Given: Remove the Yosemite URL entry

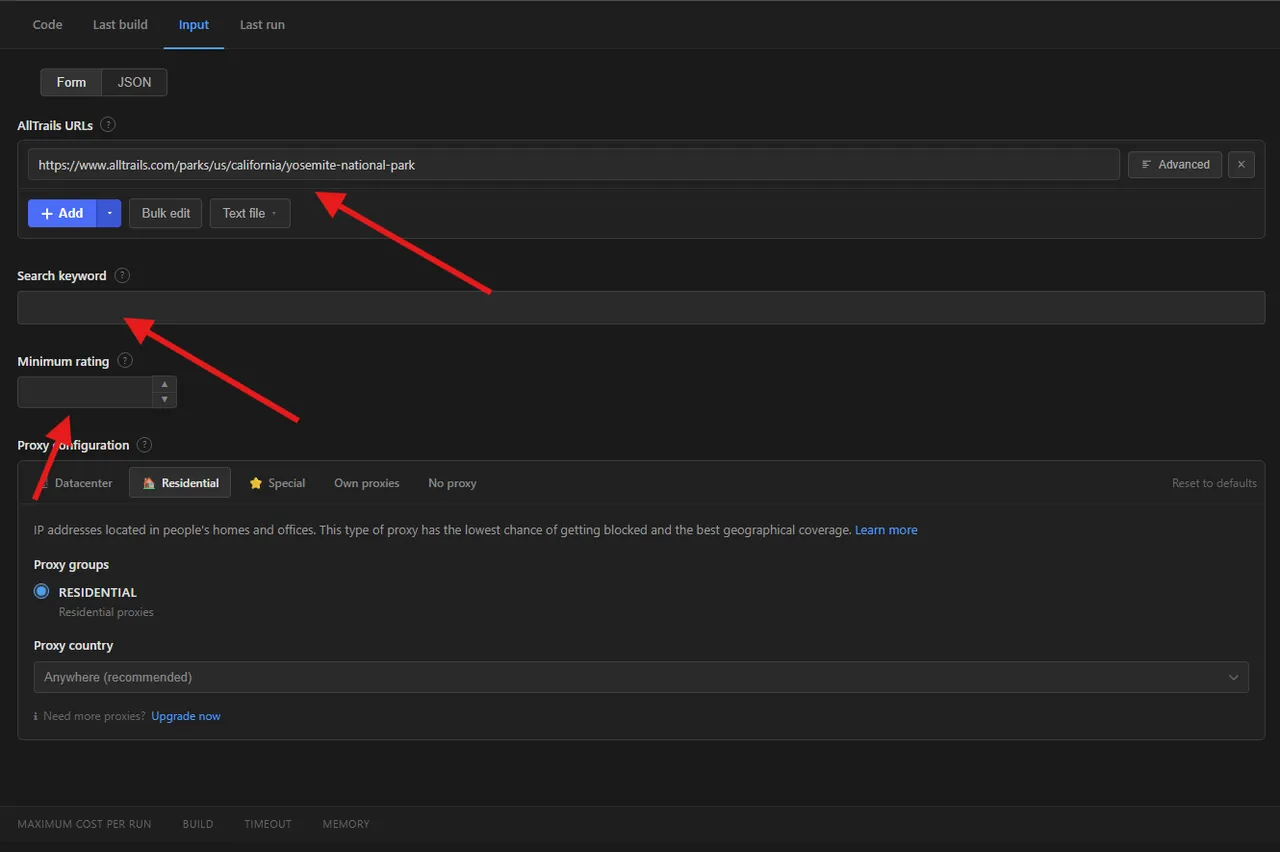Looking at the screenshot, I should (x=1241, y=165).
